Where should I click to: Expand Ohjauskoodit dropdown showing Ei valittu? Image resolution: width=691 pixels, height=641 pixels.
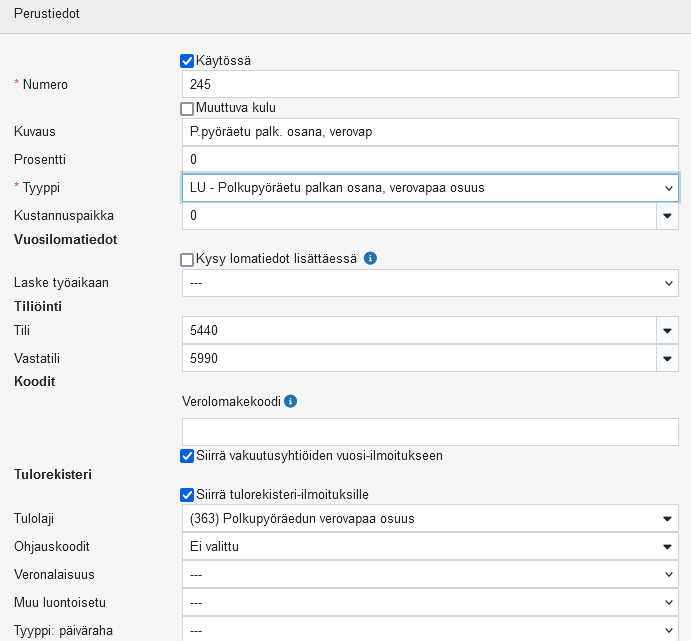click(x=430, y=547)
